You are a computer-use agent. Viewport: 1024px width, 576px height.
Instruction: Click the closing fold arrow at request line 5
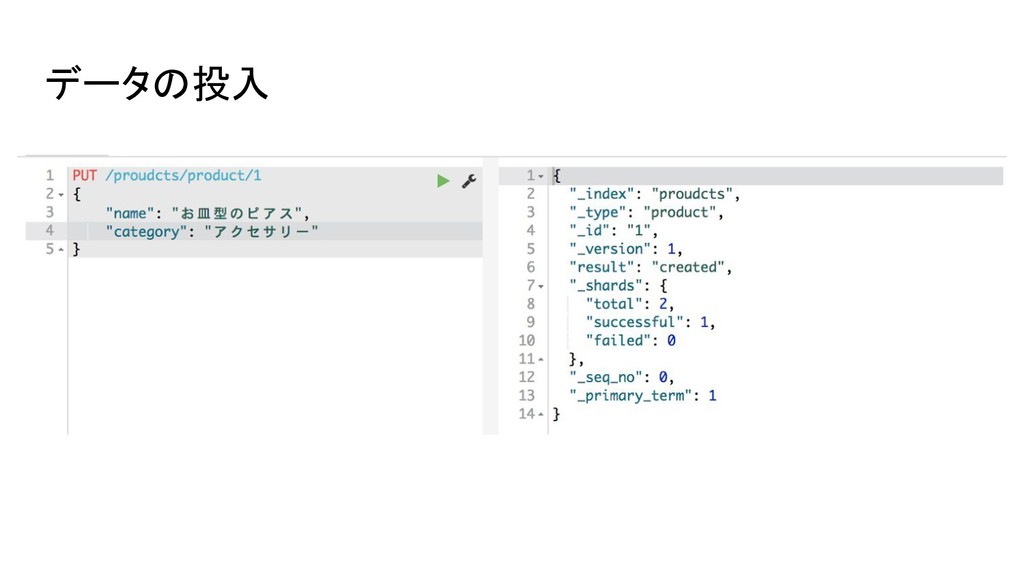point(61,249)
